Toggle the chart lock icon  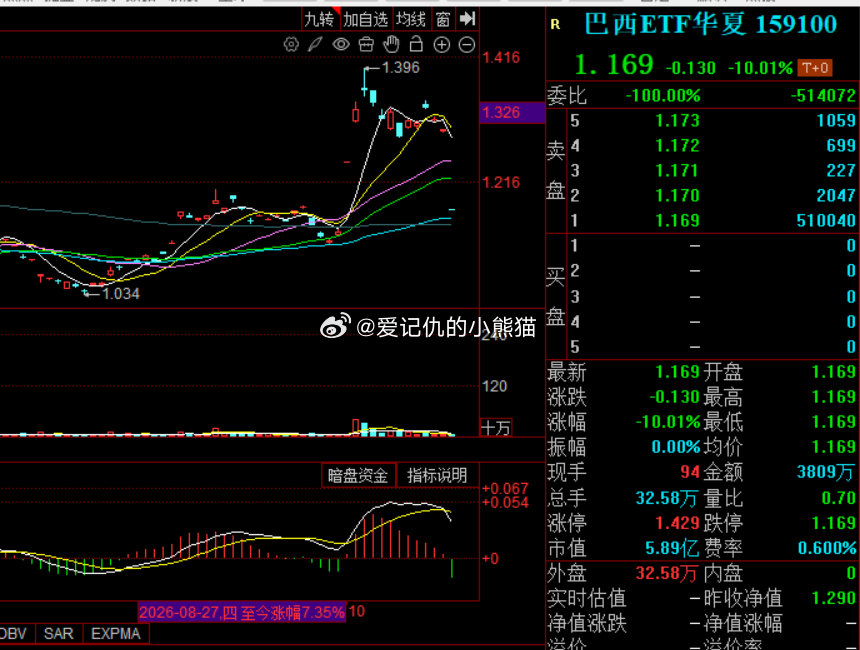coord(416,44)
